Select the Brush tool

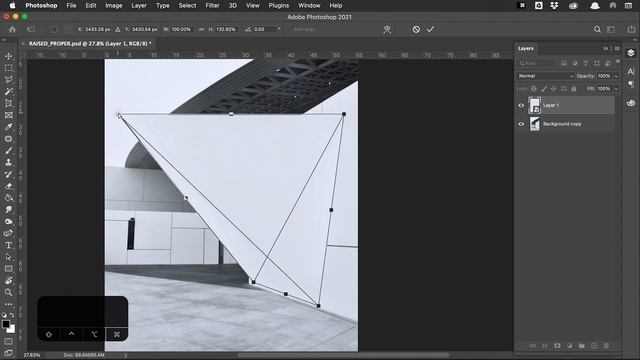(x=9, y=151)
